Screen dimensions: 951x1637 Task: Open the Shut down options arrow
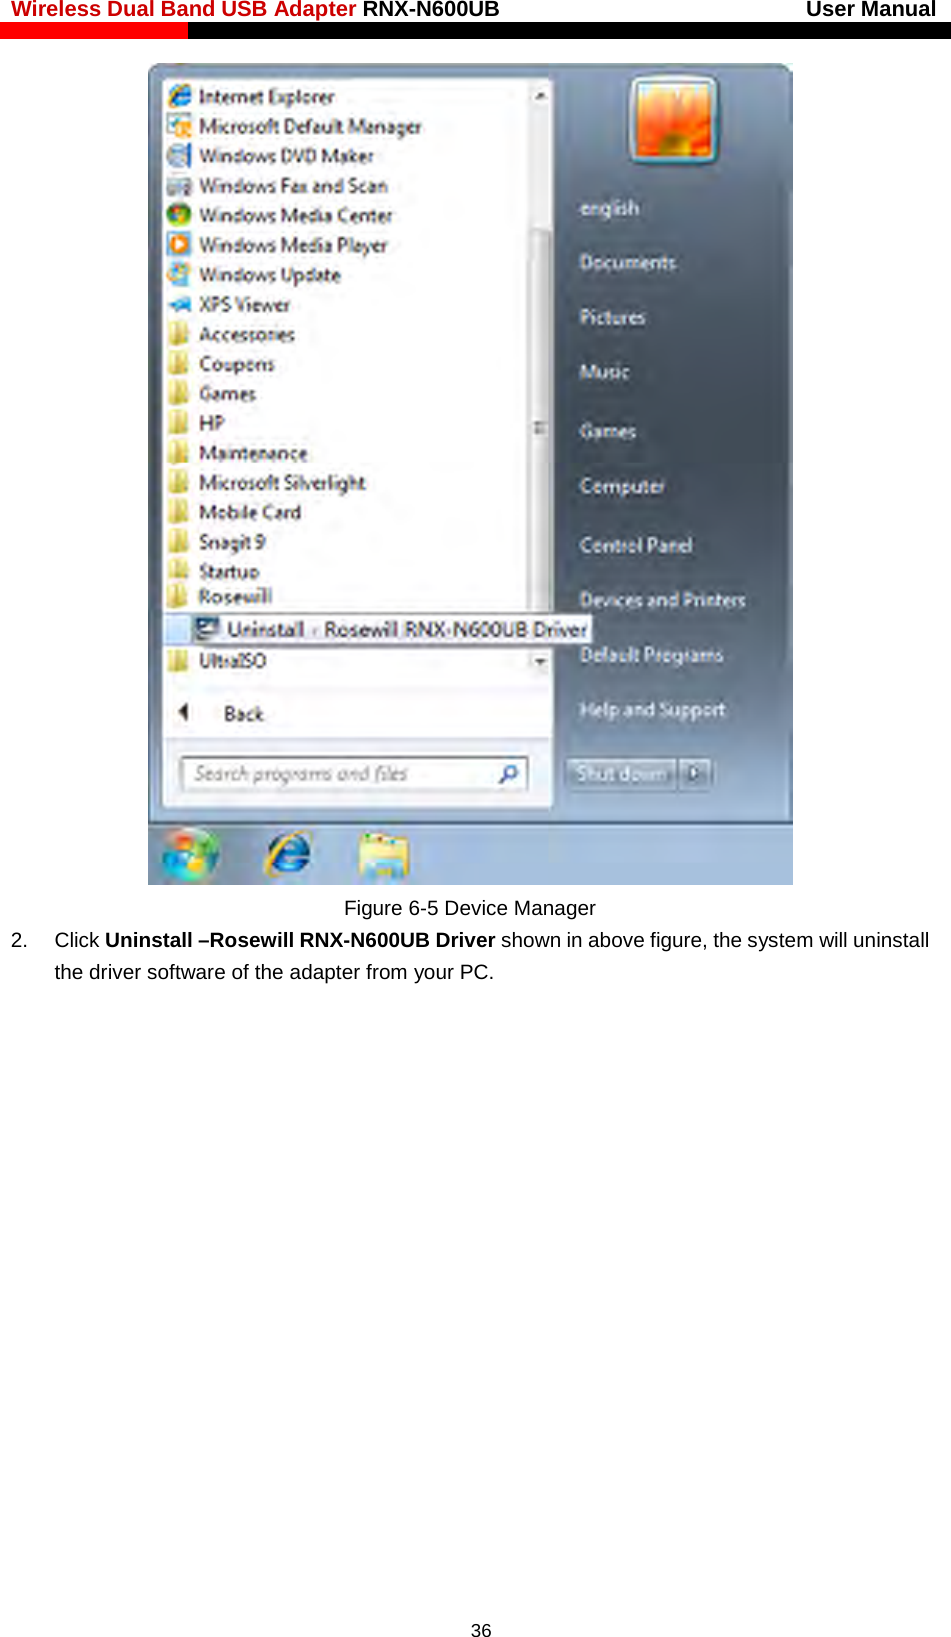point(695,773)
